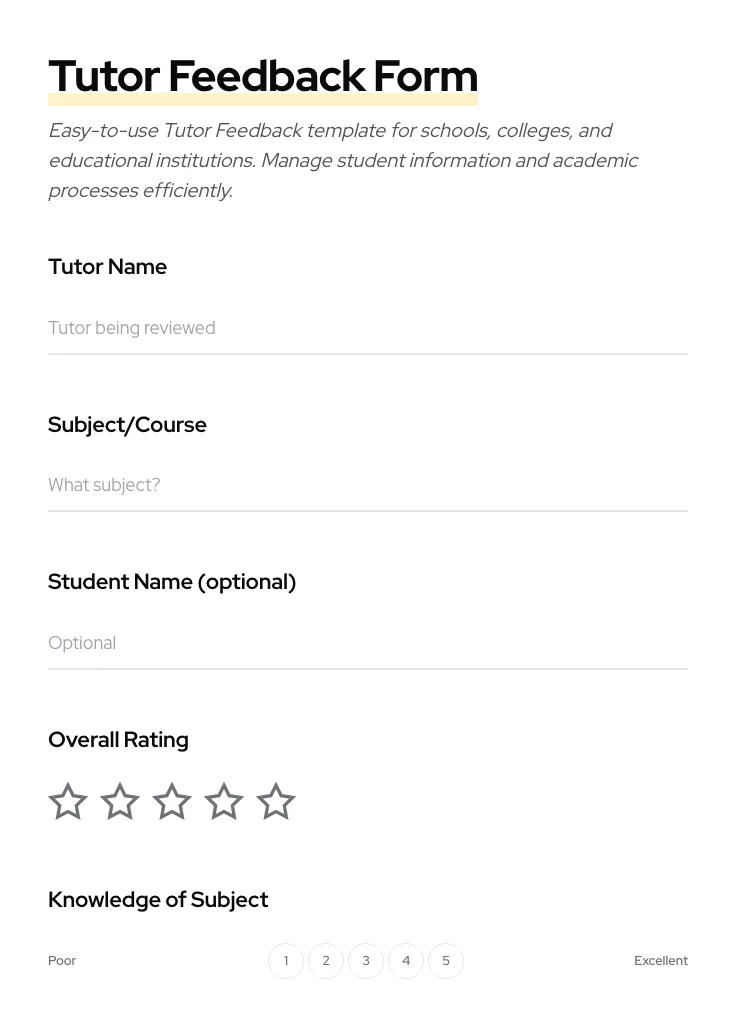Give a five-star Overall Rating
Image resolution: width=736 pixels, height=1024 pixels.
(276, 801)
